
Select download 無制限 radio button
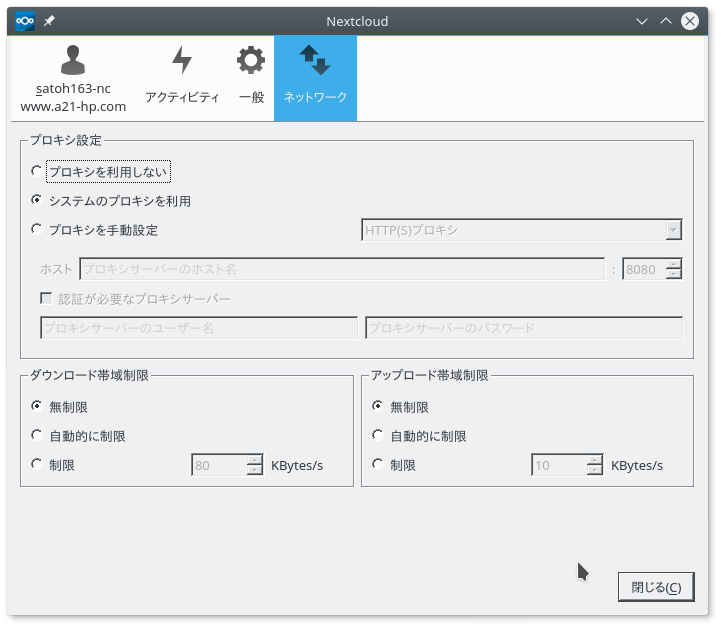tap(37, 406)
